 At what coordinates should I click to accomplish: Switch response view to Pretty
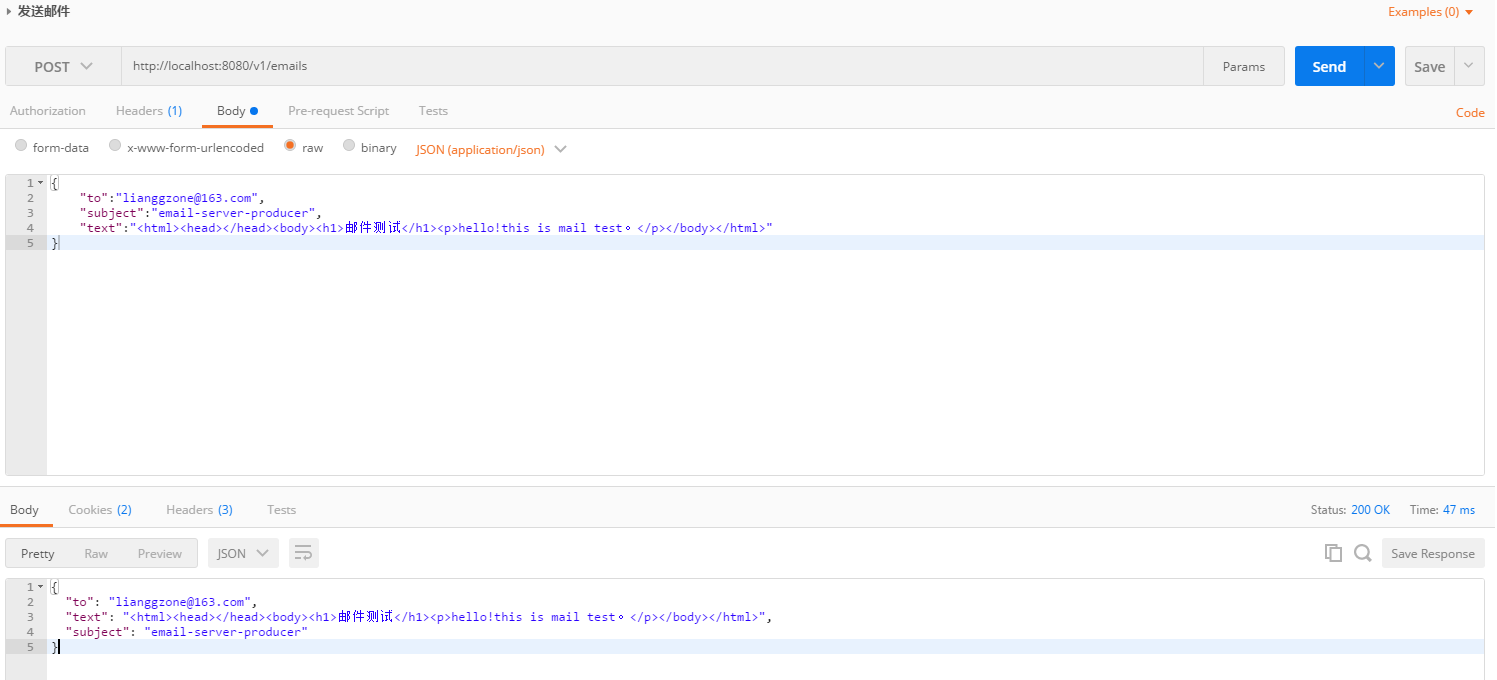coord(38,553)
